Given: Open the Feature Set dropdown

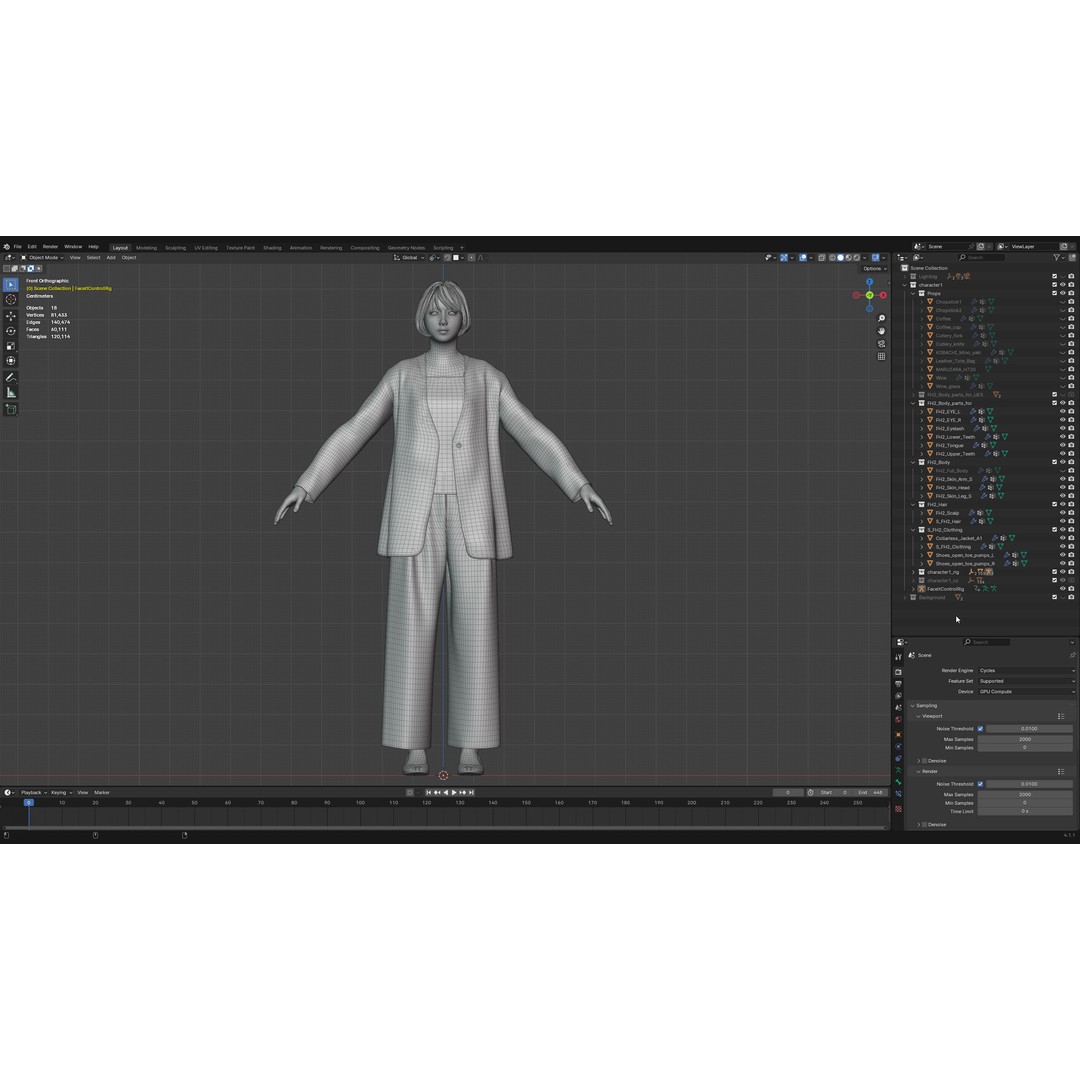Looking at the screenshot, I should 1026,681.
